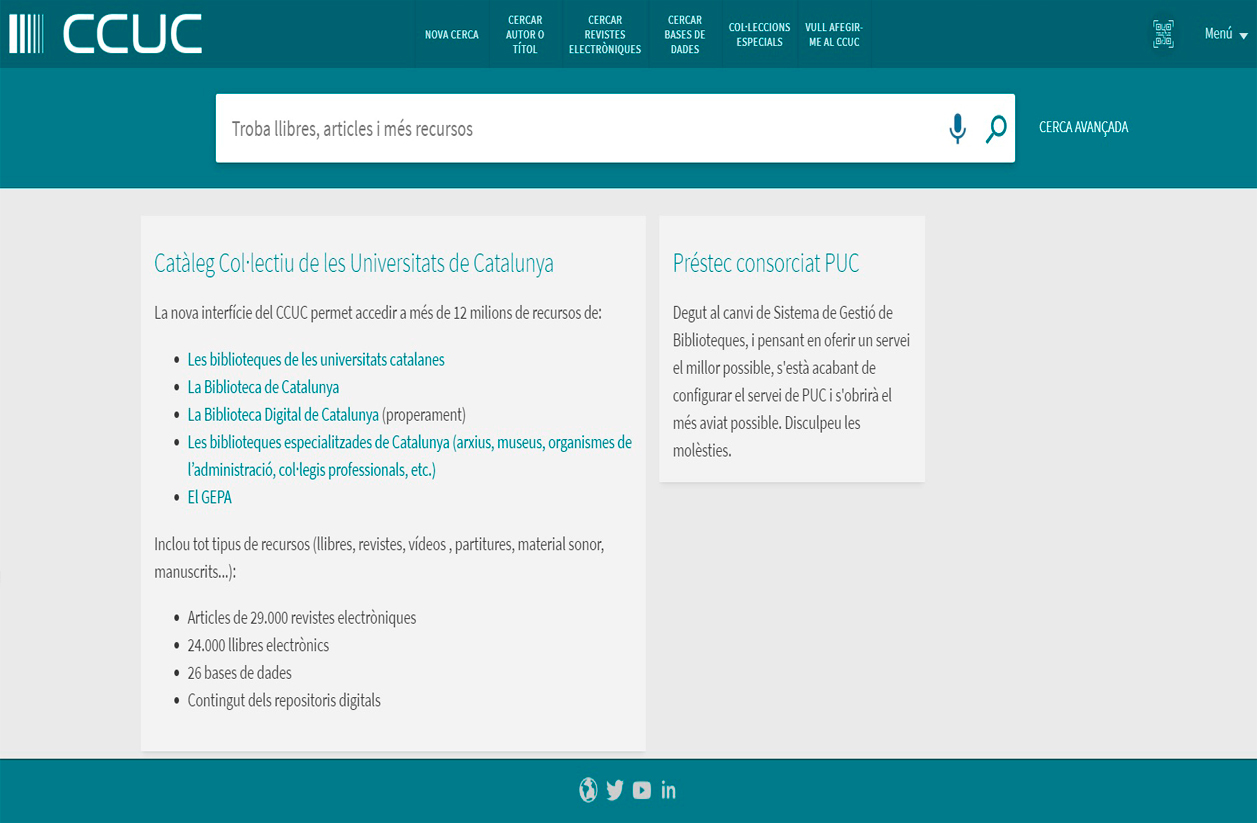This screenshot has height=823, width=1257.
Task: Open 'La Biblioteca Digital de Catalunya' link
Action: (x=283, y=415)
